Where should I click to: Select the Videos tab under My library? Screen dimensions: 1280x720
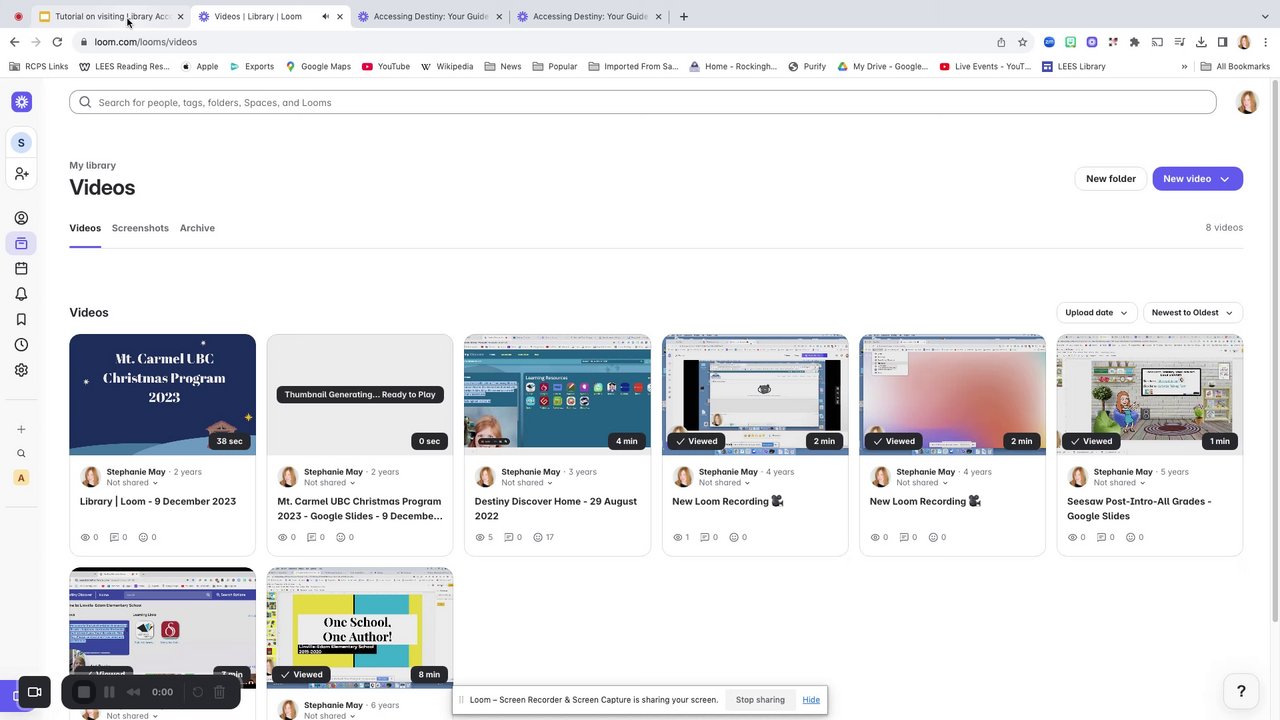[85, 228]
